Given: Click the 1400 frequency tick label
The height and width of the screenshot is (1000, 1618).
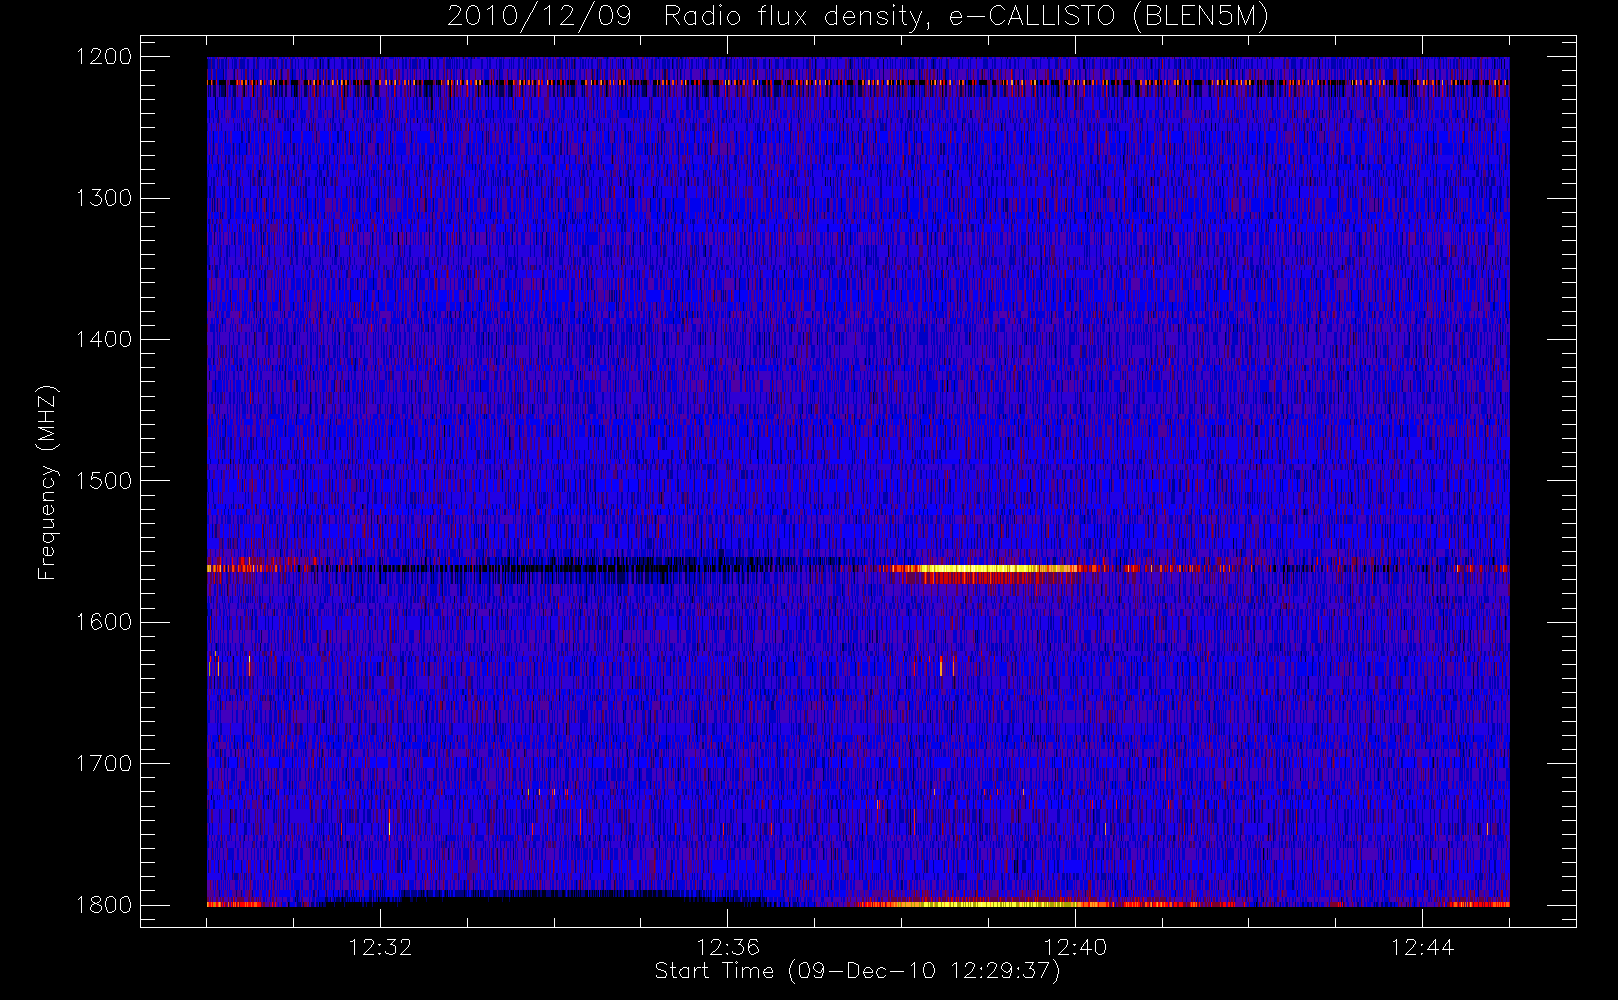Looking at the screenshot, I should (104, 340).
